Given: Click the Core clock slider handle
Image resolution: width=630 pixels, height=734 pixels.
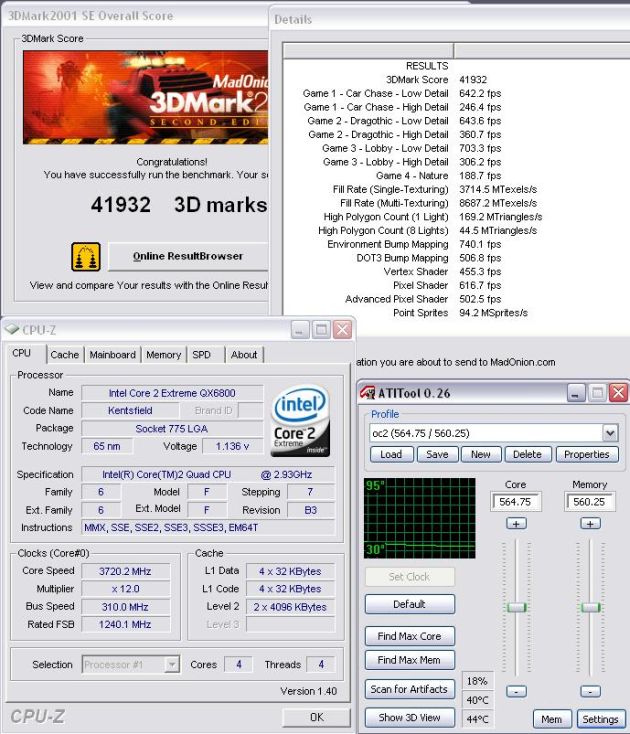Looking at the screenshot, I should point(516,607).
